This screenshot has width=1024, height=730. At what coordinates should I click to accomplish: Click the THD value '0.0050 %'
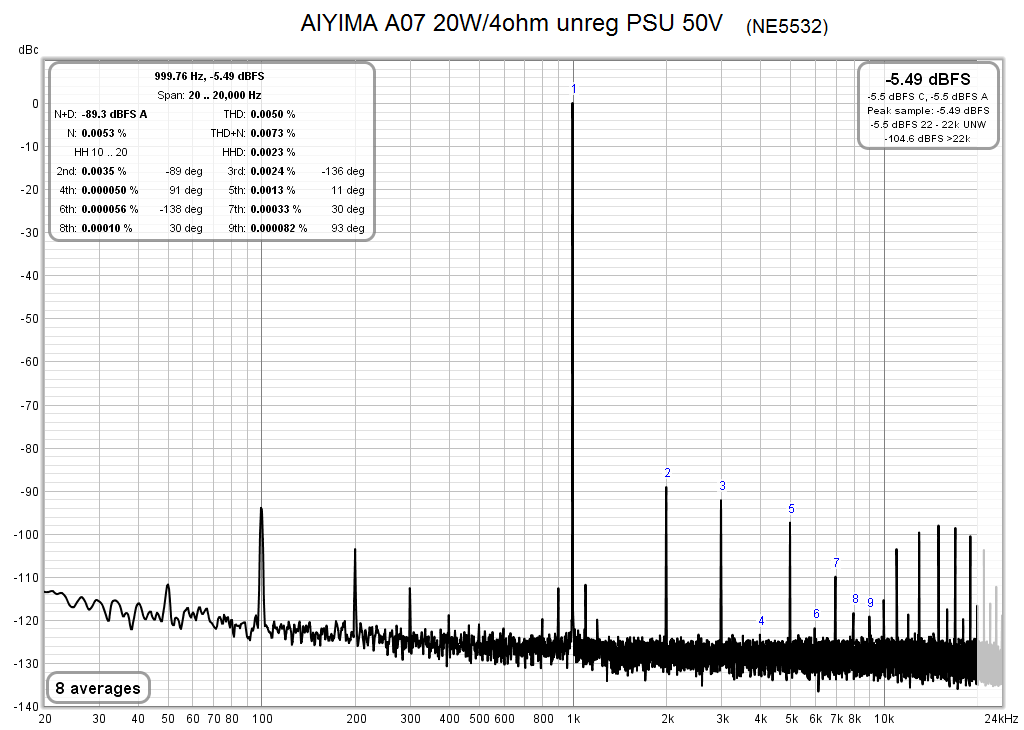273,114
